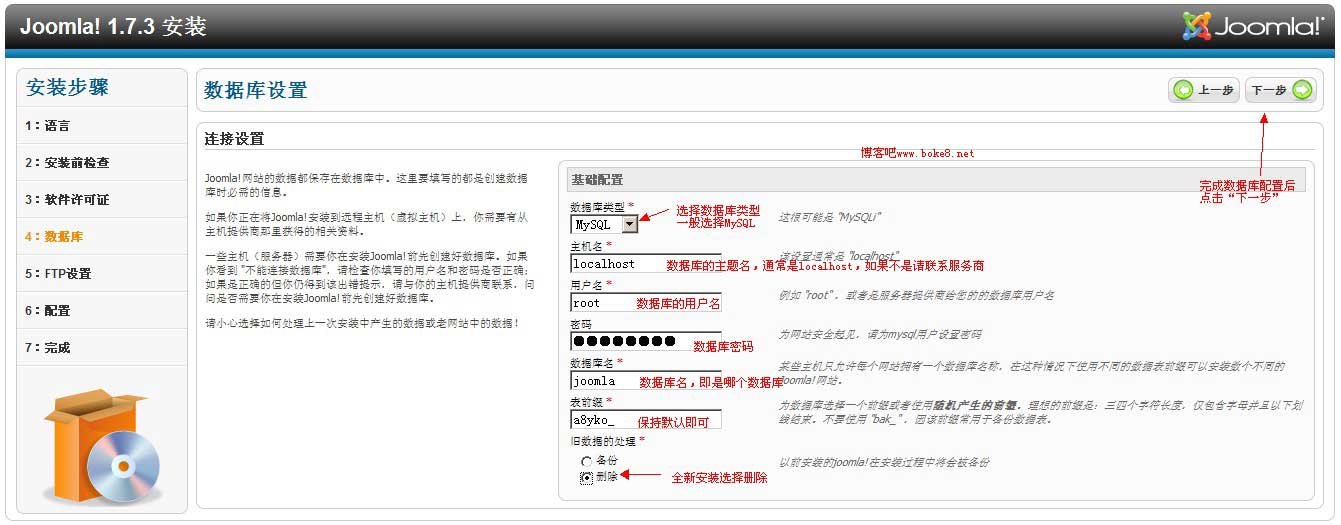
Task: Open the 数据库类型 MySQL dropdown
Action: pos(604,225)
